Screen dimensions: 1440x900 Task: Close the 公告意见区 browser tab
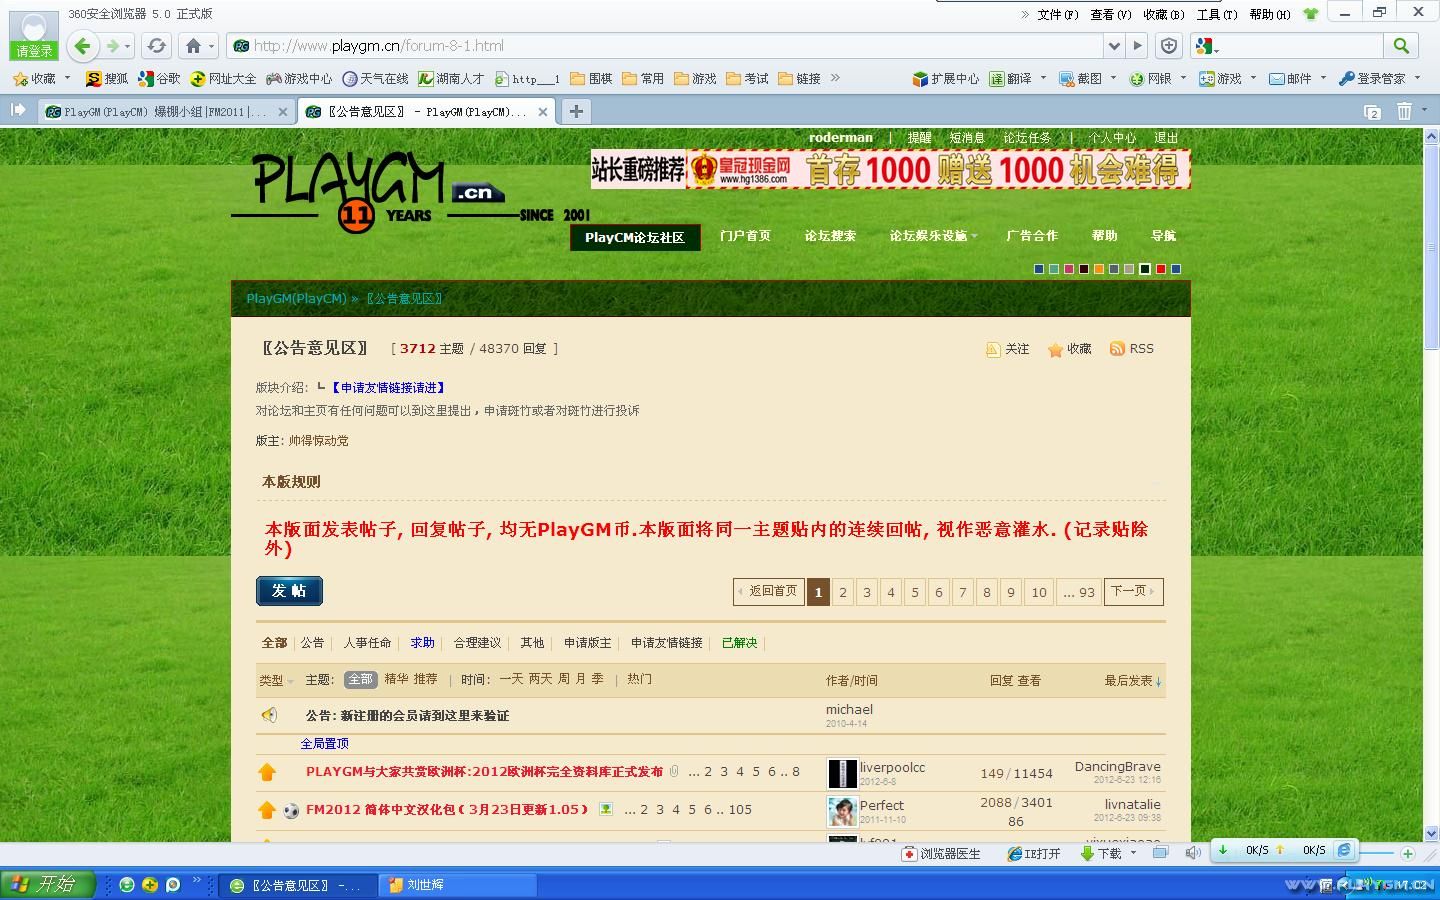(543, 112)
